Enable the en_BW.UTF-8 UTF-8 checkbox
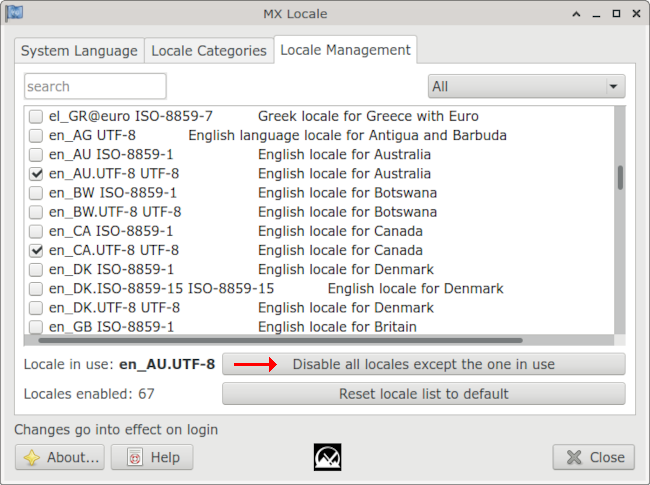 pyautogui.click(x=36, y=212)
